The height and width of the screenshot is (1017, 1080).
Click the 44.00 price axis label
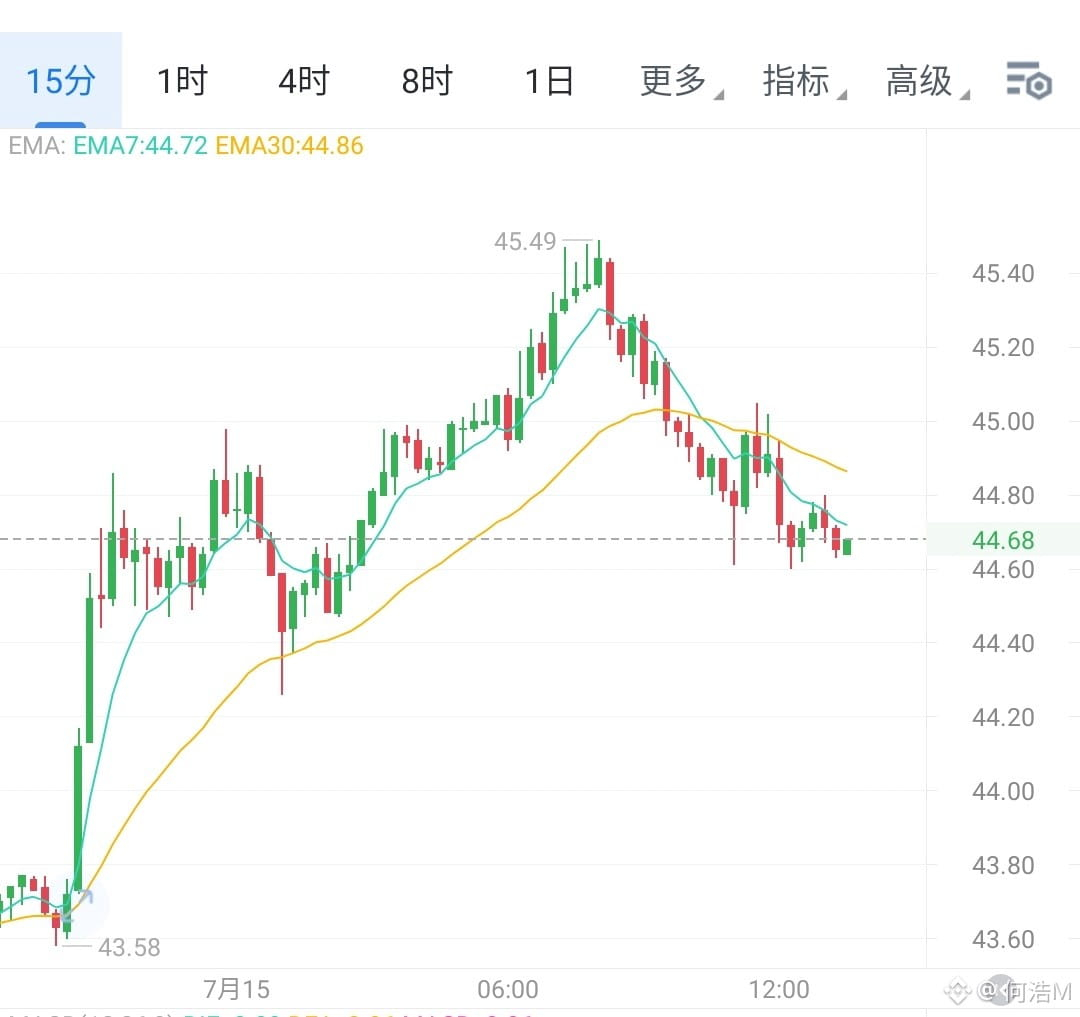(1003, 791)
